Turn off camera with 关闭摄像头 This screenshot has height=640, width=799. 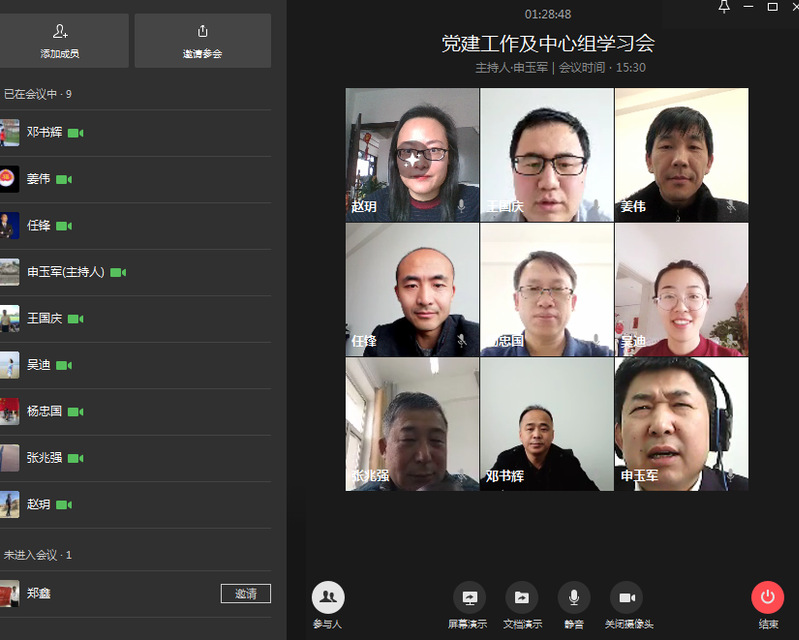click(626, 598)
